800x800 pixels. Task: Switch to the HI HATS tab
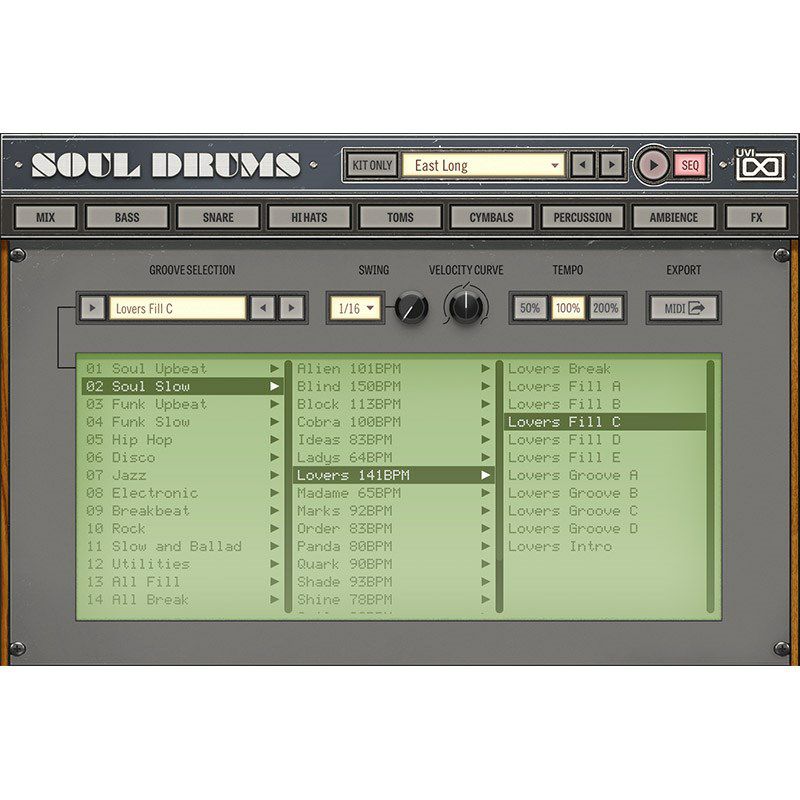coord(309,217)
